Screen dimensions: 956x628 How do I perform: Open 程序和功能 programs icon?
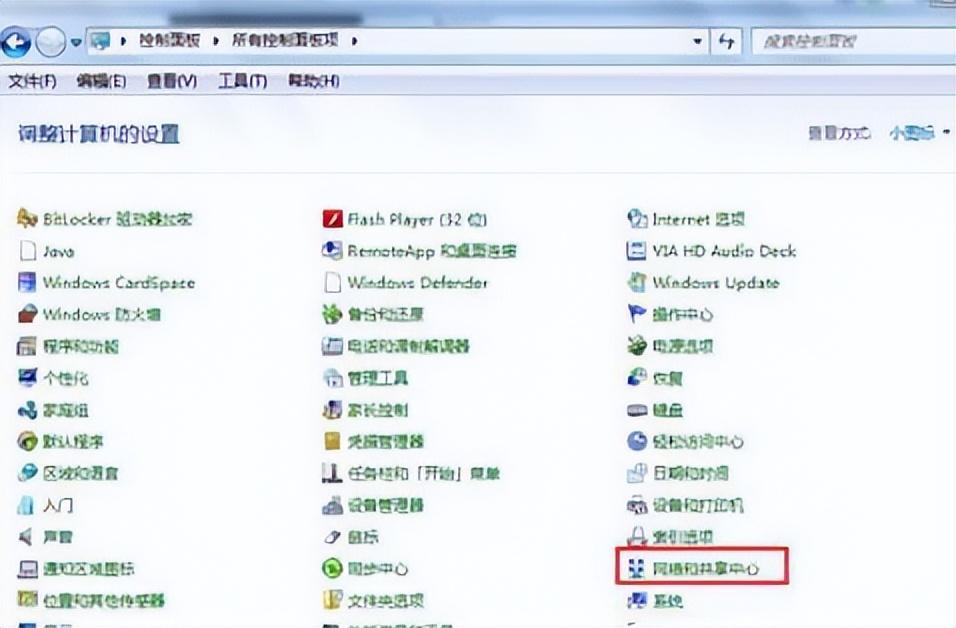(x=27, y=346)
